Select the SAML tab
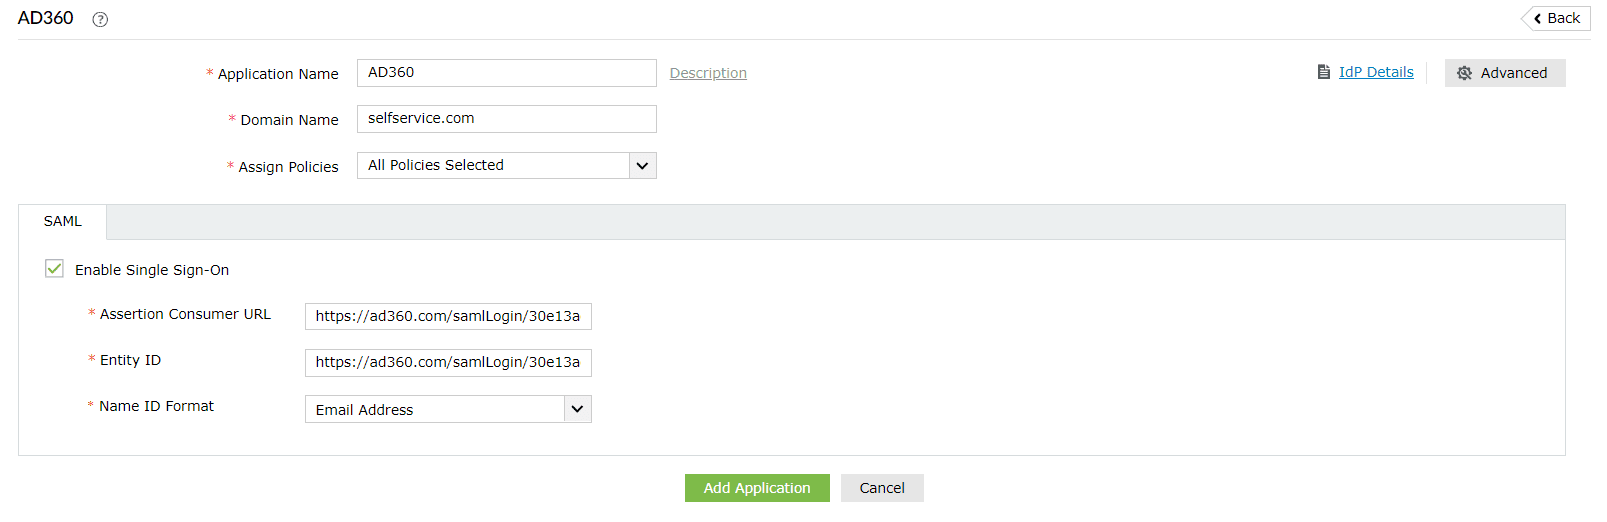The height and width of the screenshot is (522, 1607). [63, 222]
